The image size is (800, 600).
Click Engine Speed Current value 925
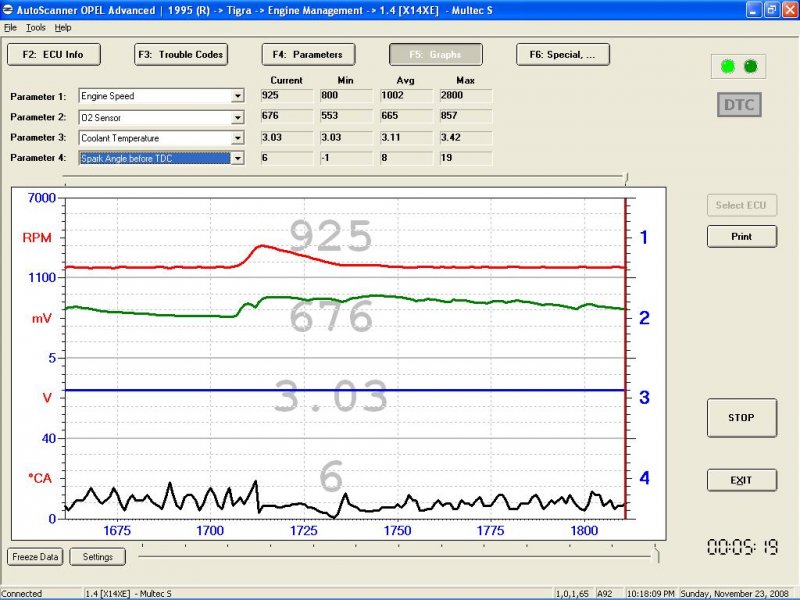pos(287,95)
